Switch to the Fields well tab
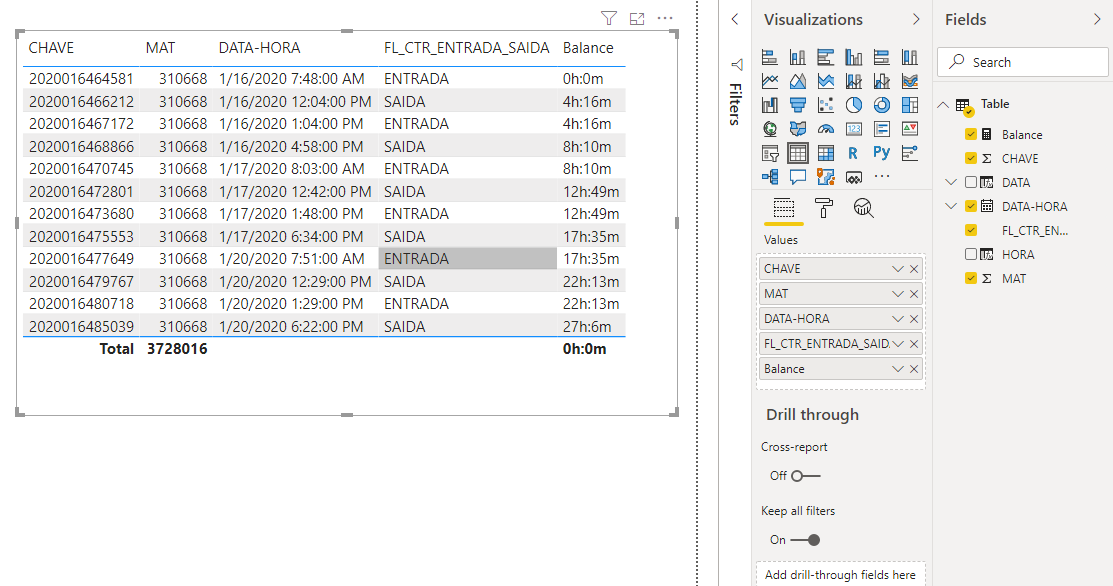Screen dimensions: 1113x586 point(784,209)
